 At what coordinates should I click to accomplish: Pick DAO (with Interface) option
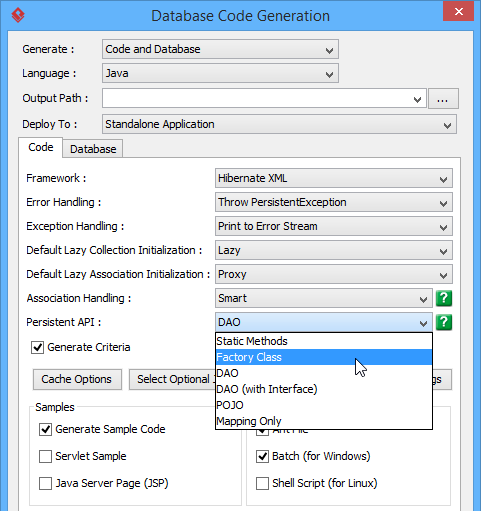click(324, 389)
